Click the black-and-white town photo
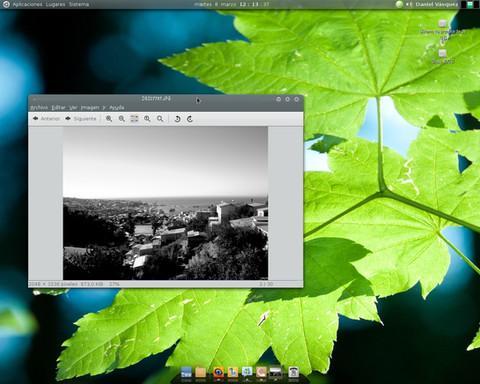 165,203
